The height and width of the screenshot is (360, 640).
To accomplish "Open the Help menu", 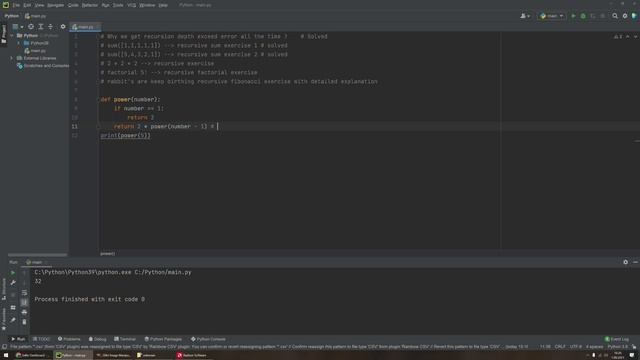I will [163, 5].
